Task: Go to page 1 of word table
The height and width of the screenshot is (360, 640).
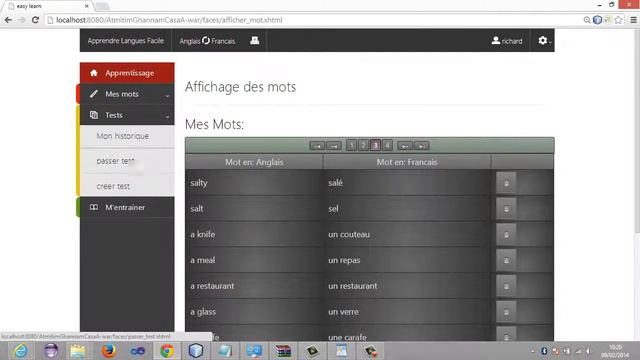Action: [x=351, y=145]
